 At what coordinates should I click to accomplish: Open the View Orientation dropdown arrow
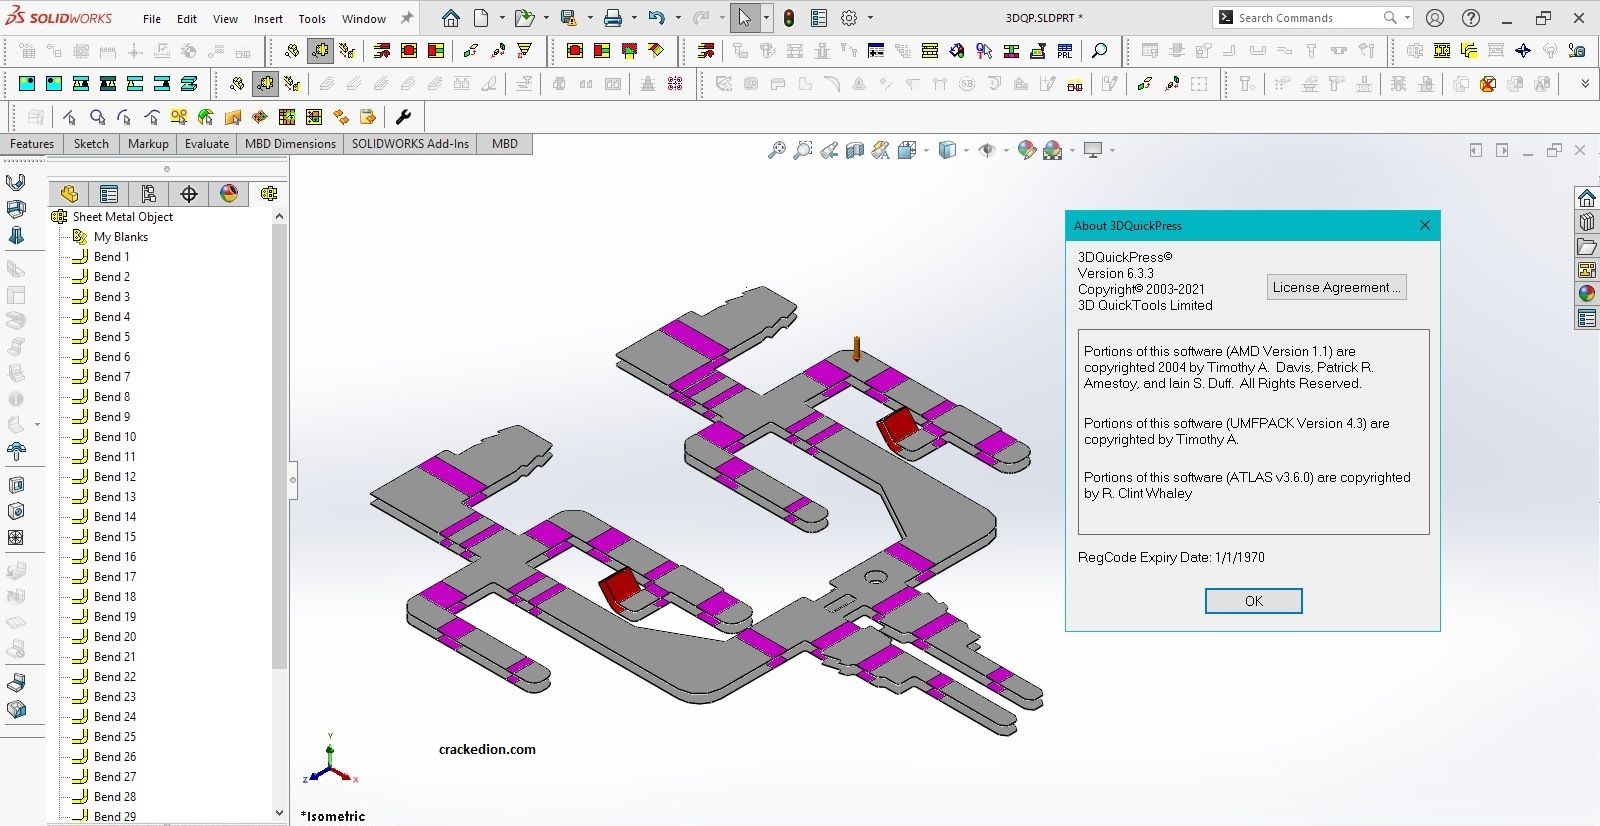coord(926,150)
